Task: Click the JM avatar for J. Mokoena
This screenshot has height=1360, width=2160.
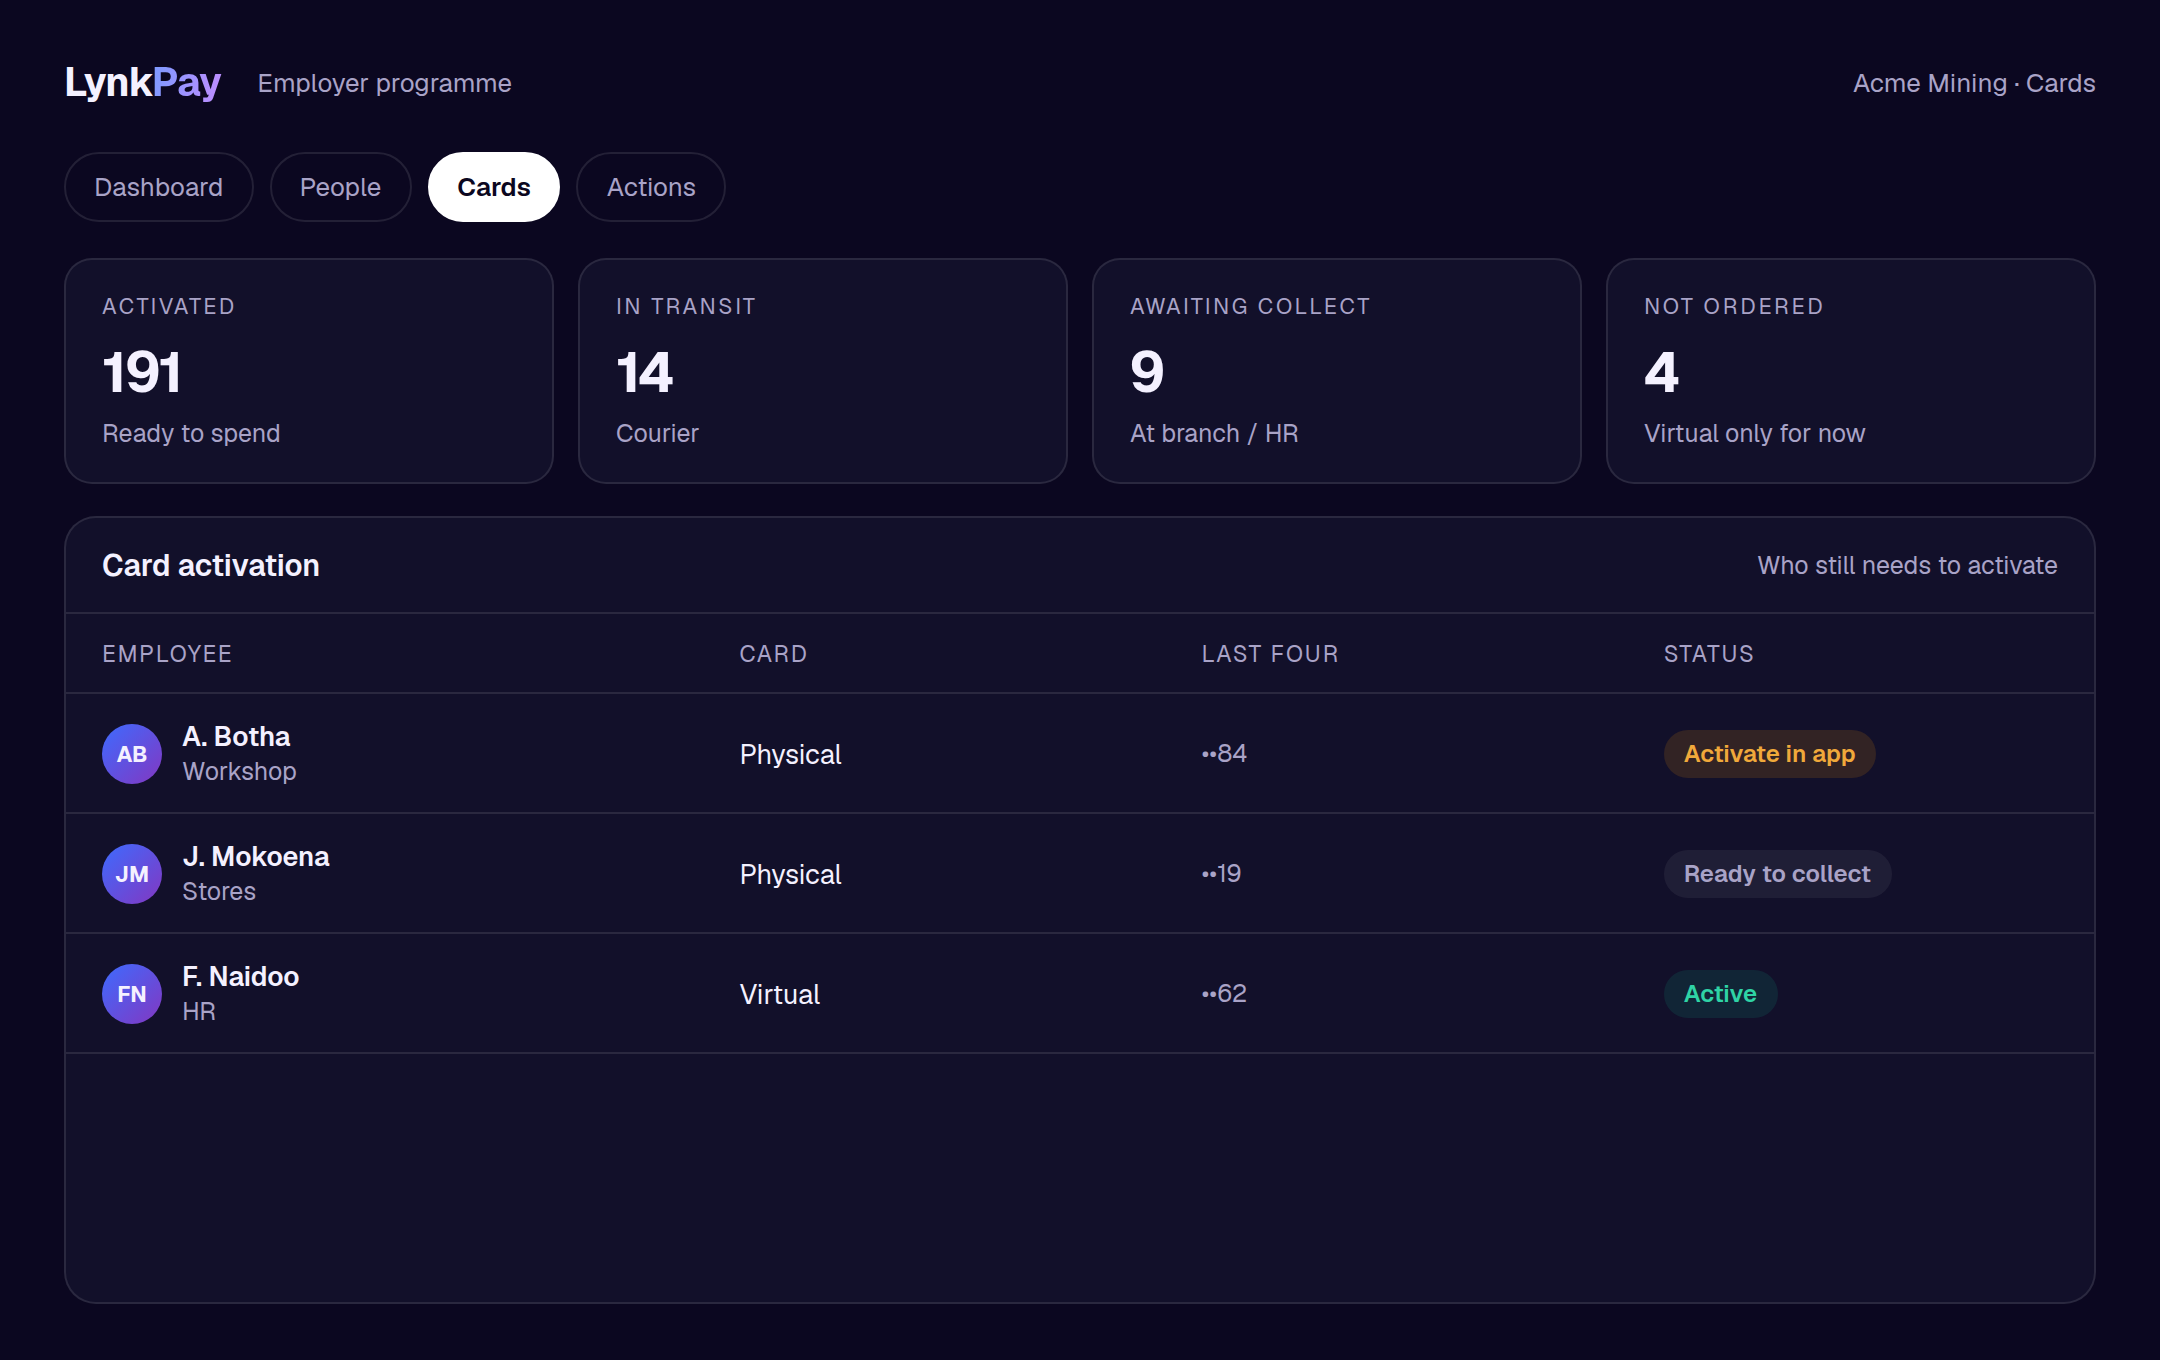Action: point(132,874)
